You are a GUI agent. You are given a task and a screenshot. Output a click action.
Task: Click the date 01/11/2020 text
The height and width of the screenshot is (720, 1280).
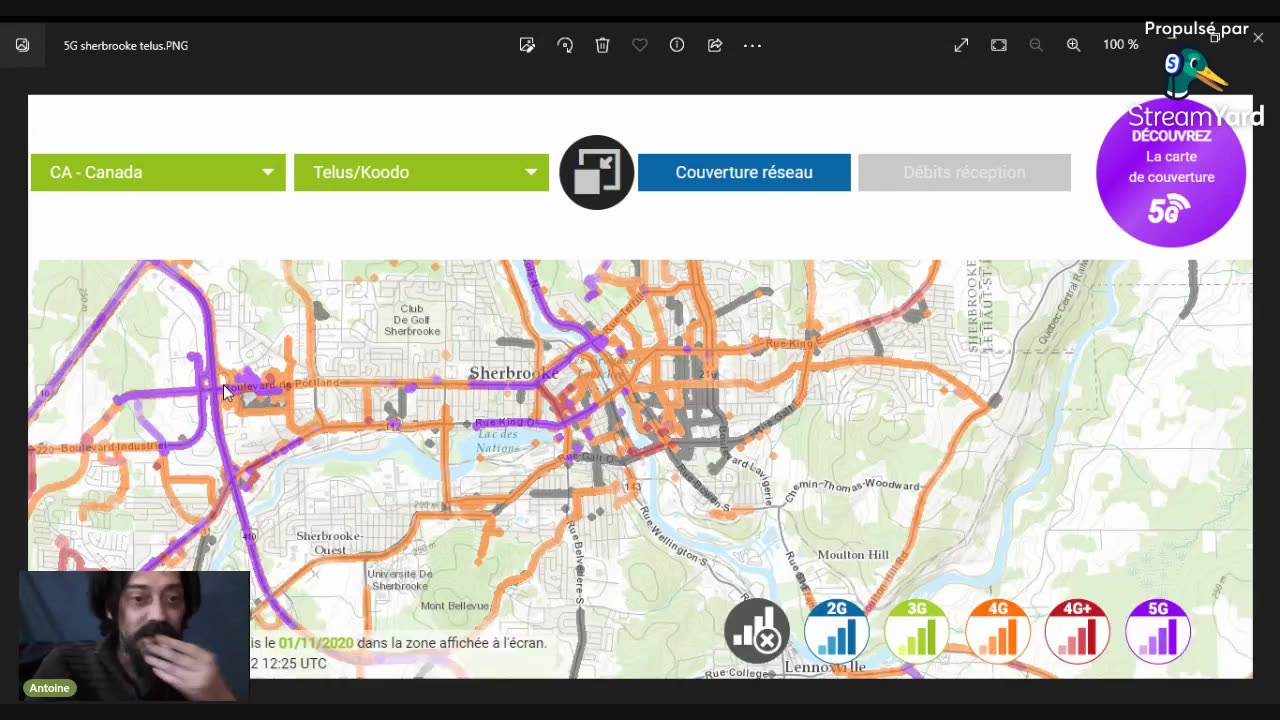point(316,643)
